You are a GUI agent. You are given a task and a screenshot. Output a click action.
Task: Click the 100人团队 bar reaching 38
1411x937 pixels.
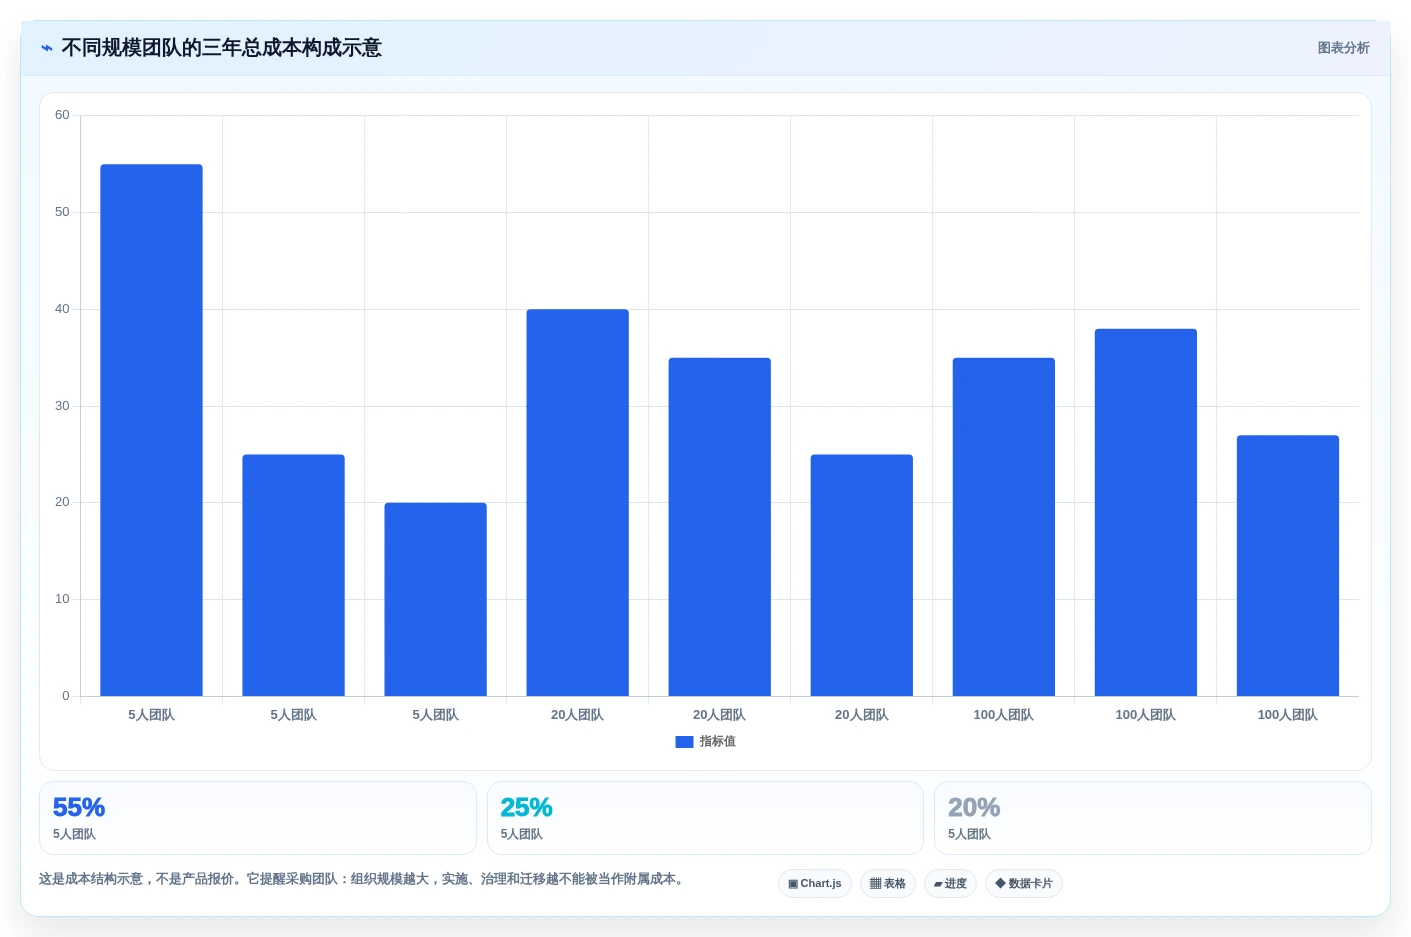(1145, 512)
